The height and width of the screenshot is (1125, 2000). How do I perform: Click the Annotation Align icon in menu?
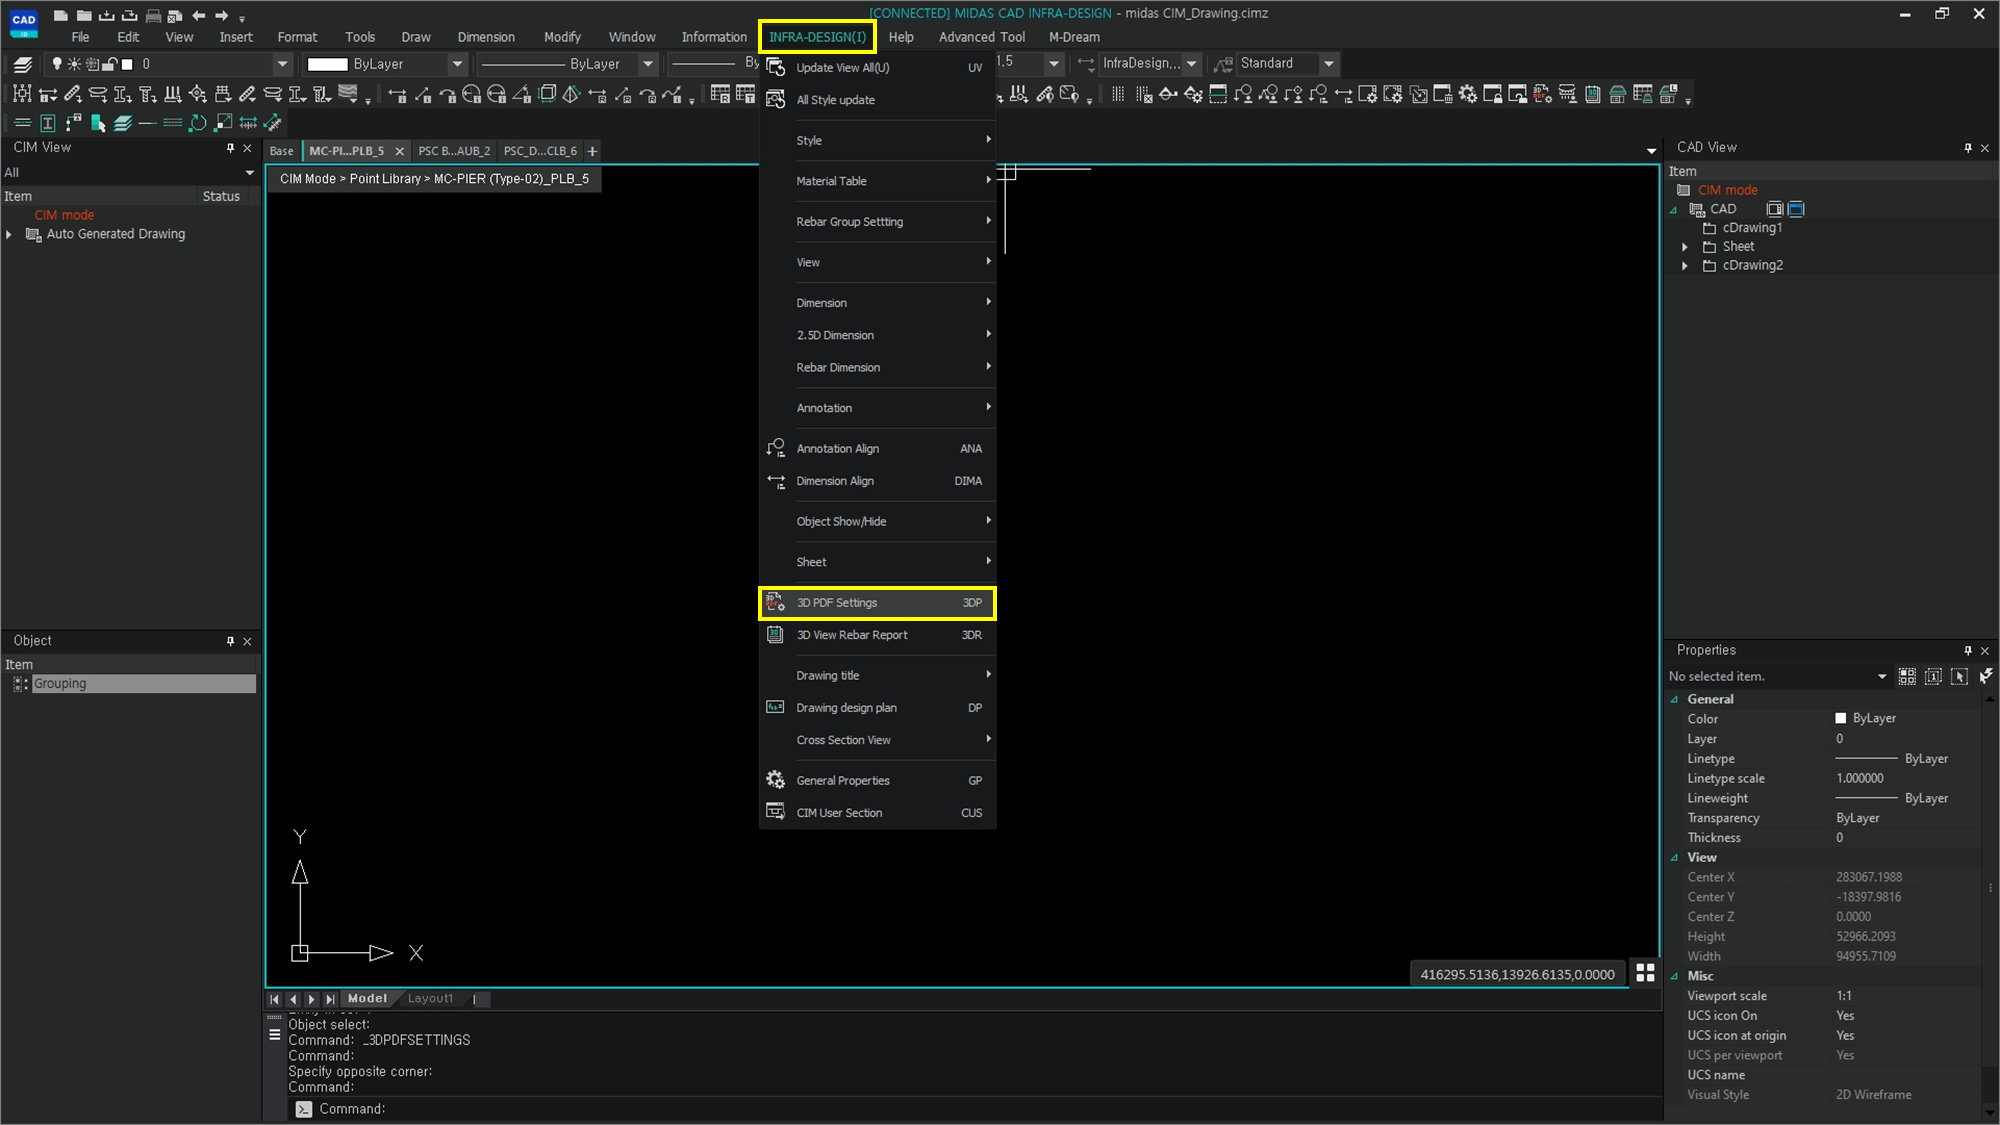coord(775,448)
